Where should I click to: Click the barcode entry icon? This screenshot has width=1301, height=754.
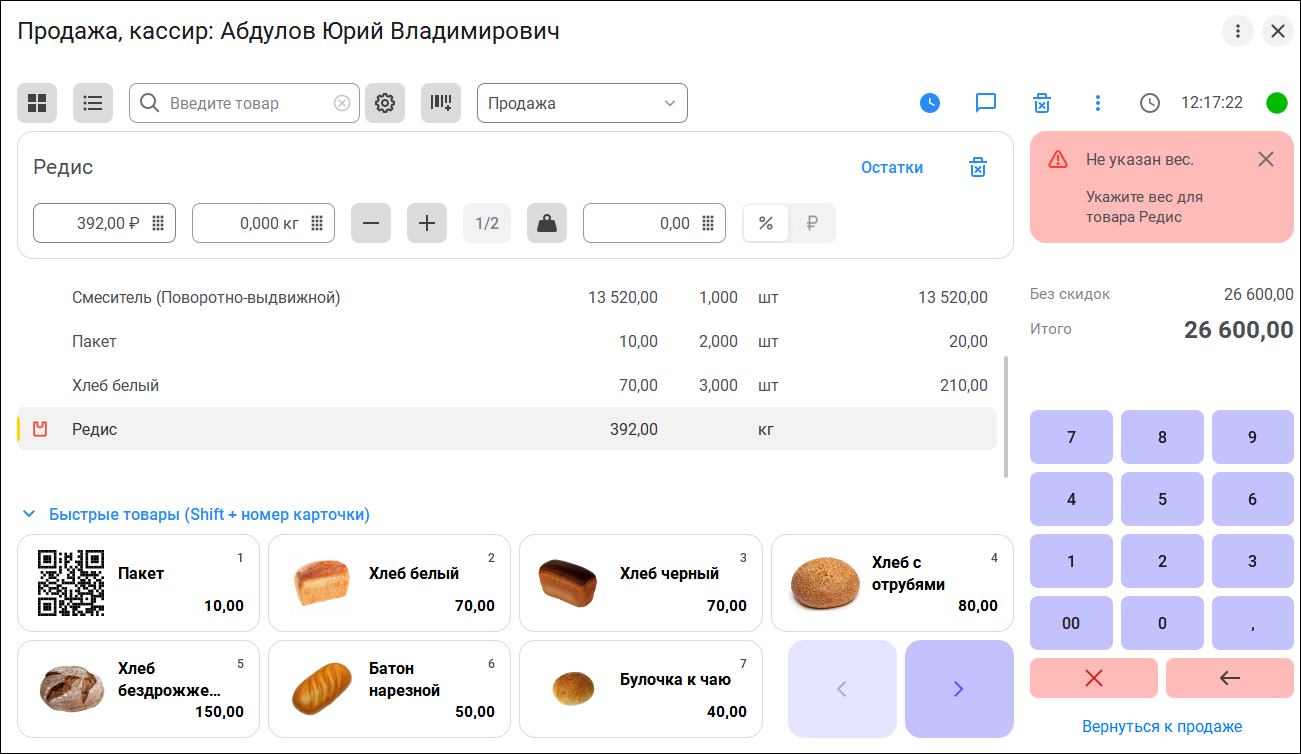click(441, 103)
